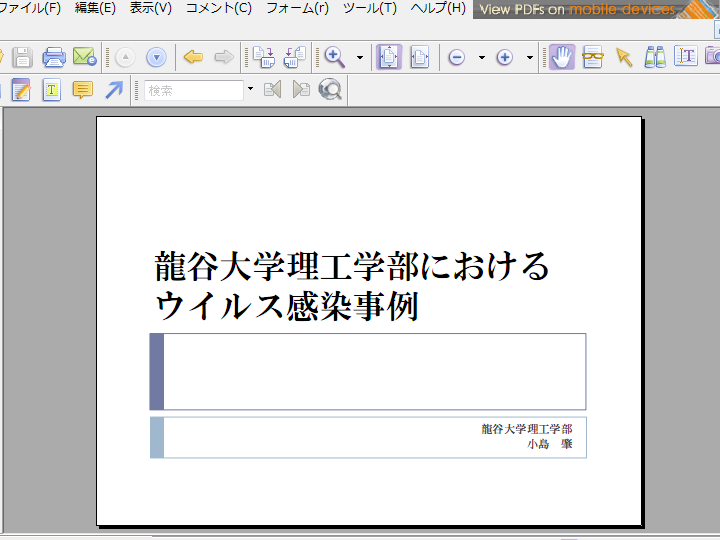Select the Hand tool
Viewport: 720px width, 540px height.
coord(562,57)
